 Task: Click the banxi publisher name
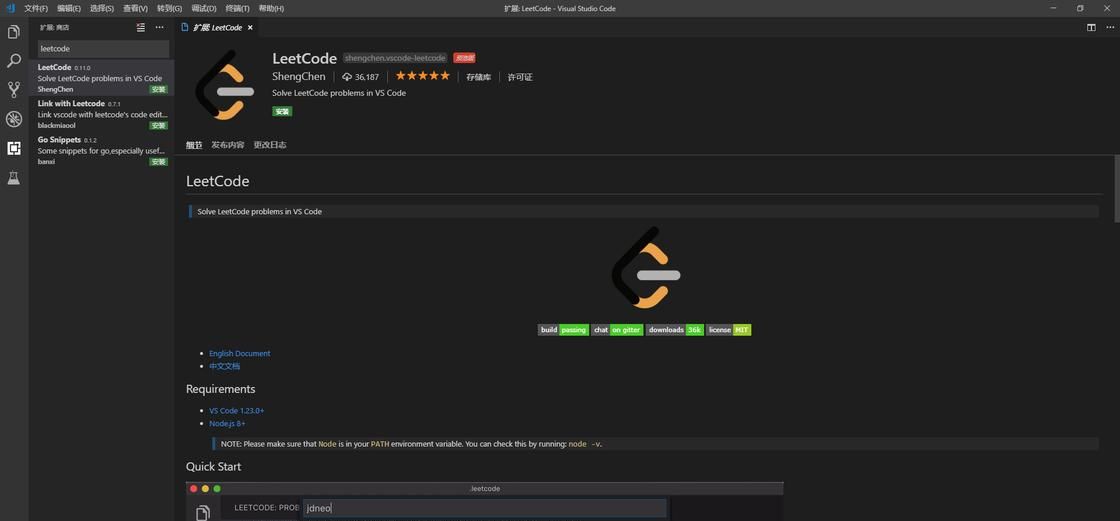pyautogui.click(x=46, y=162)
